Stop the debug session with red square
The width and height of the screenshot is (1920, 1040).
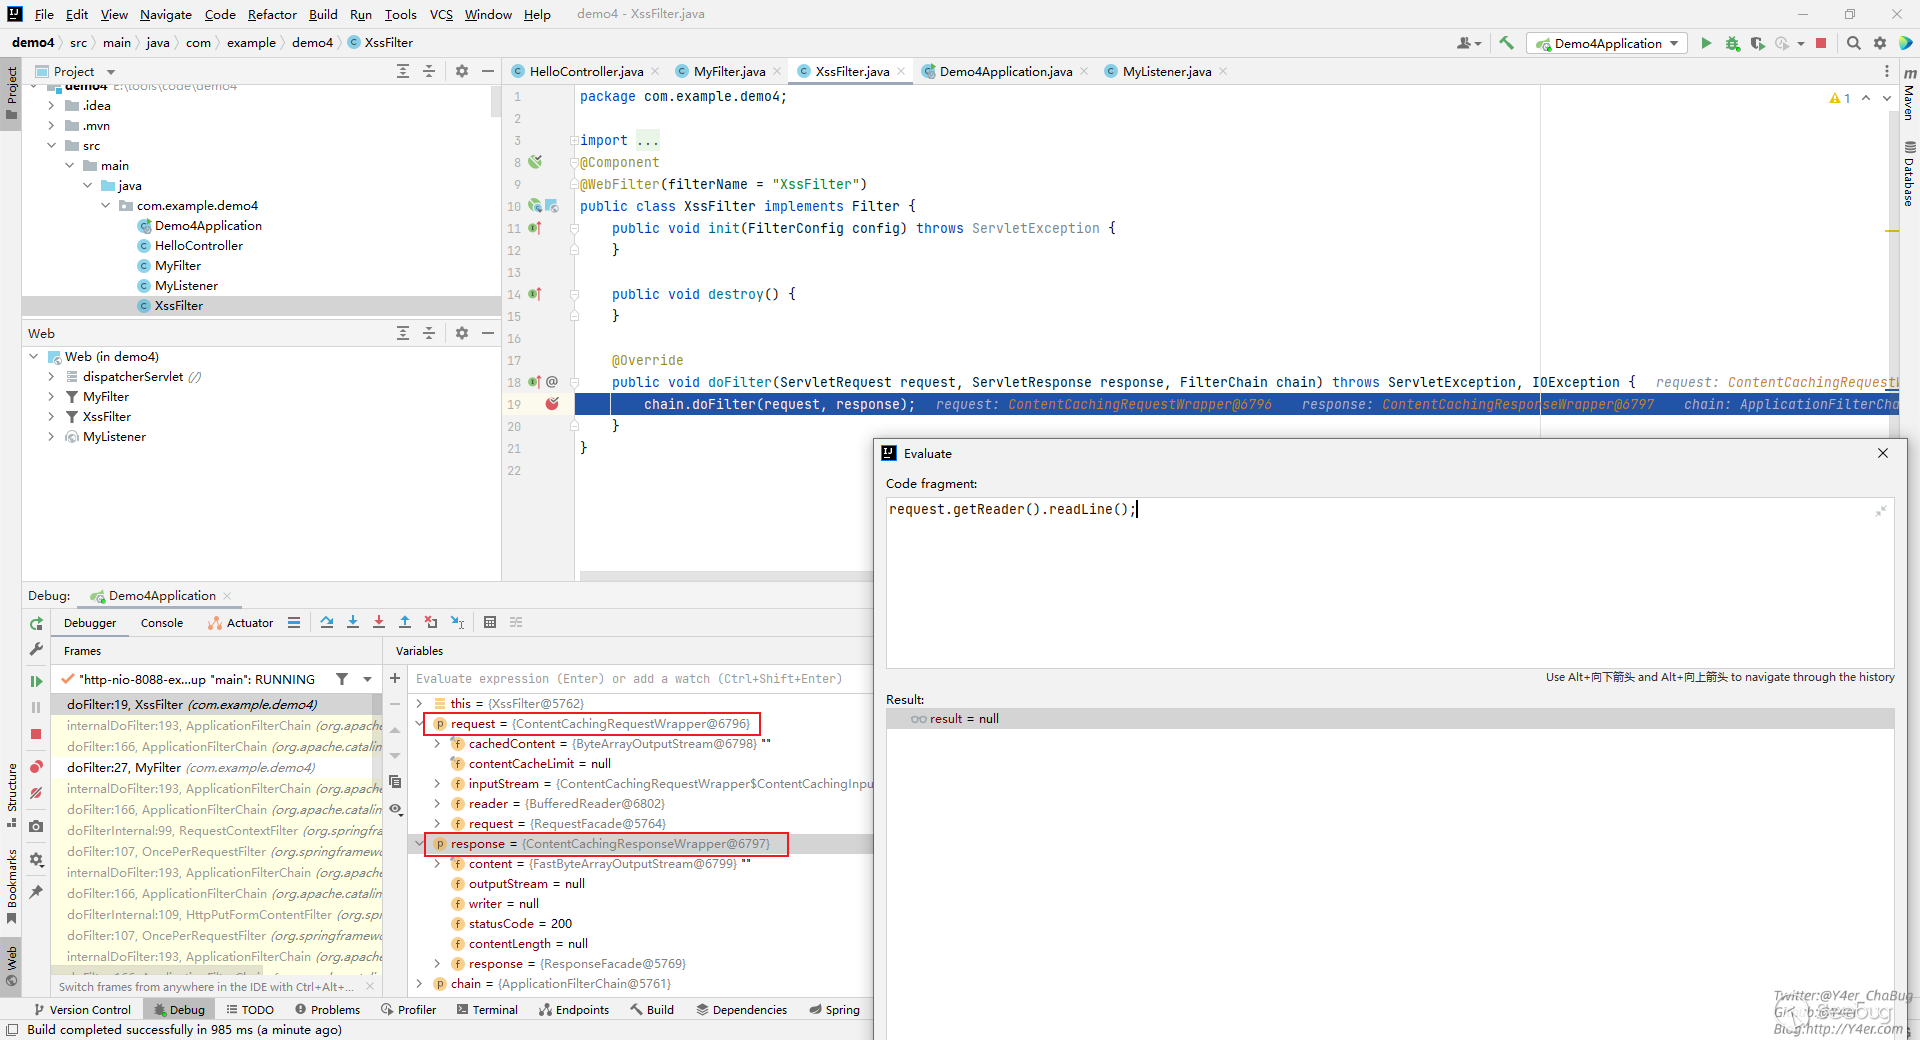pos(36,734)
